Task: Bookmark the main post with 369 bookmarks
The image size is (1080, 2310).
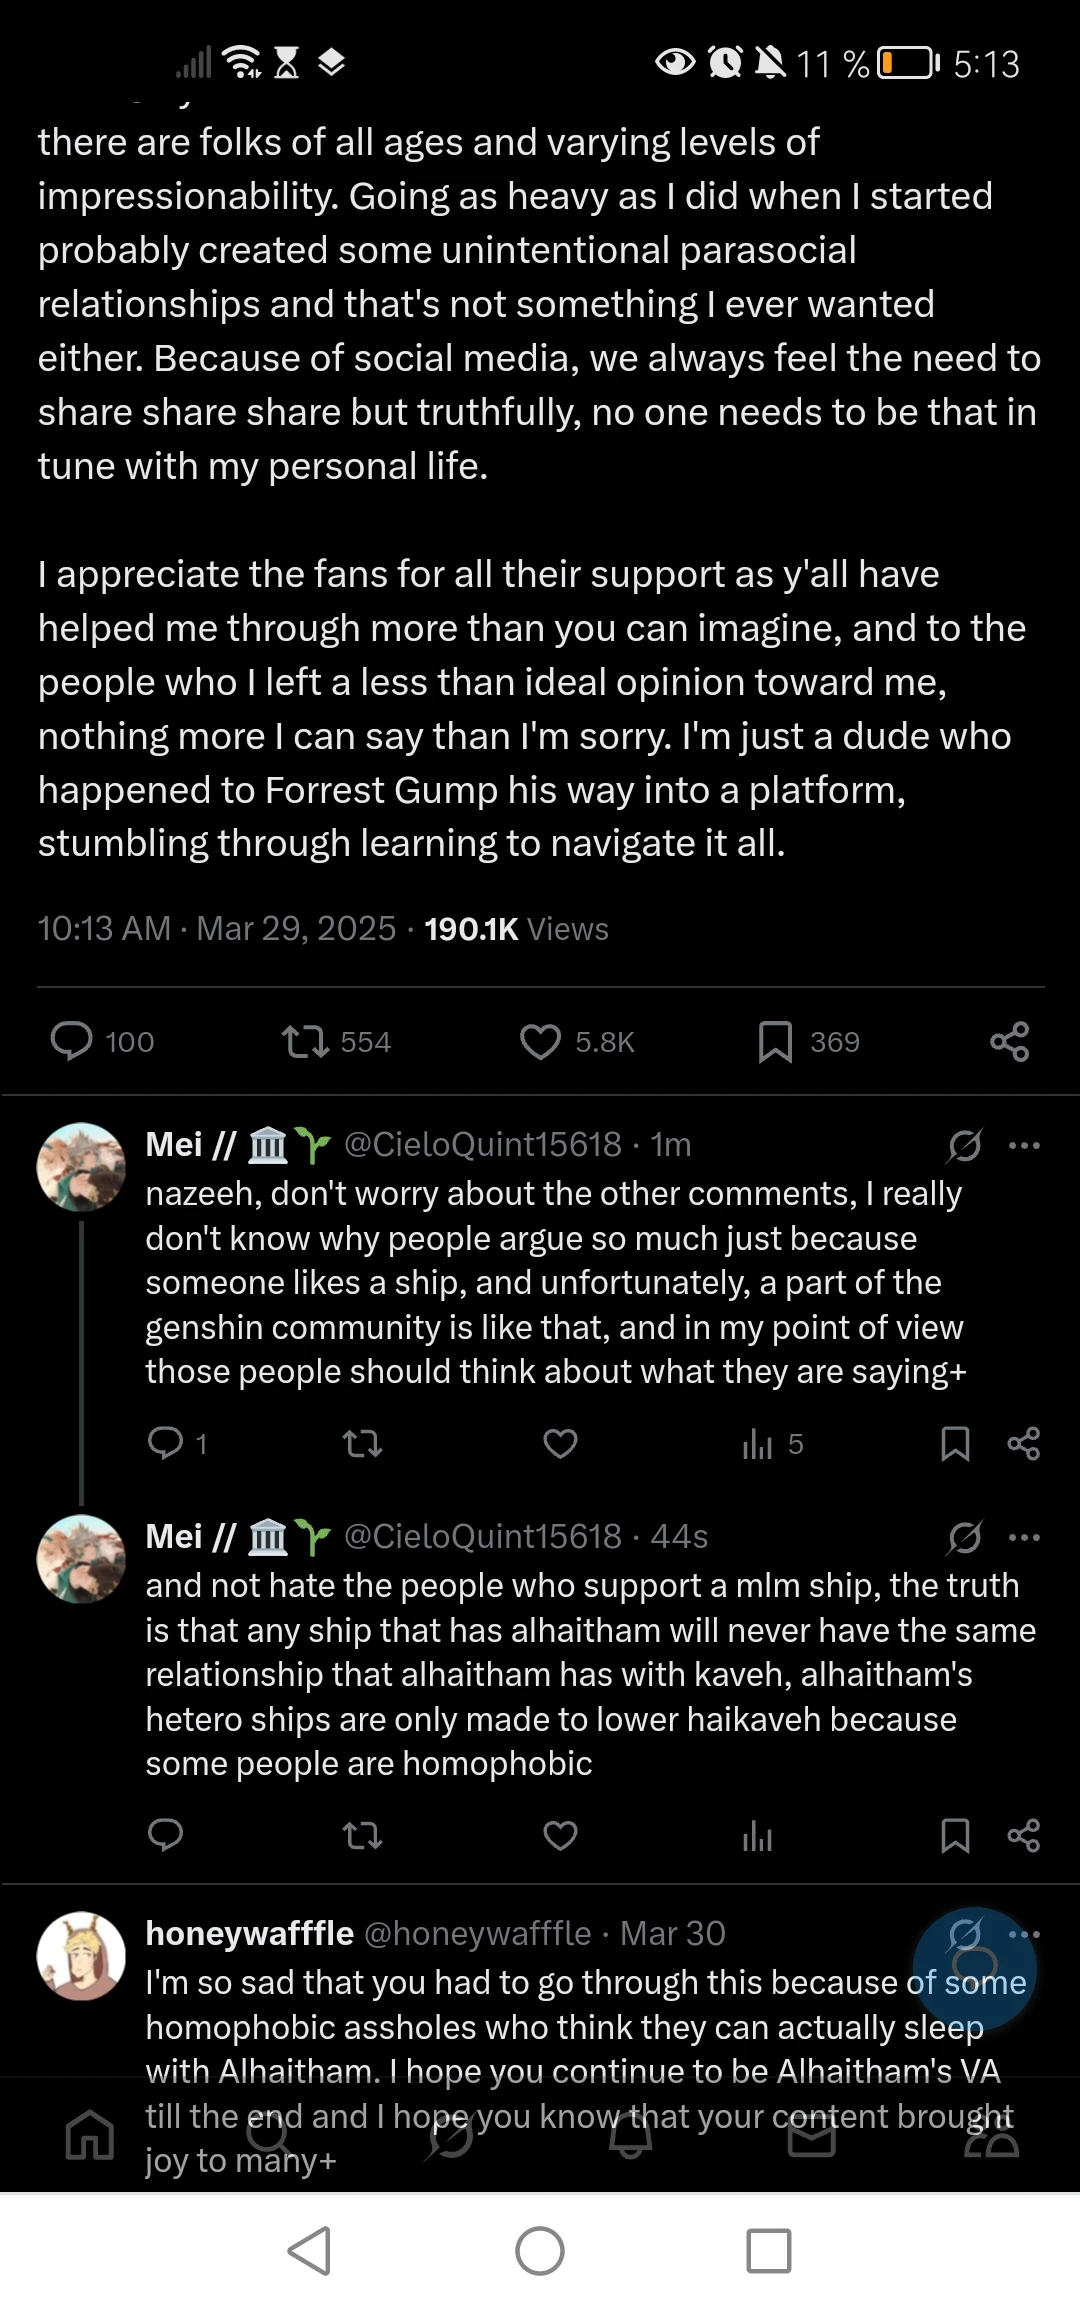Action: [775, 1041]
